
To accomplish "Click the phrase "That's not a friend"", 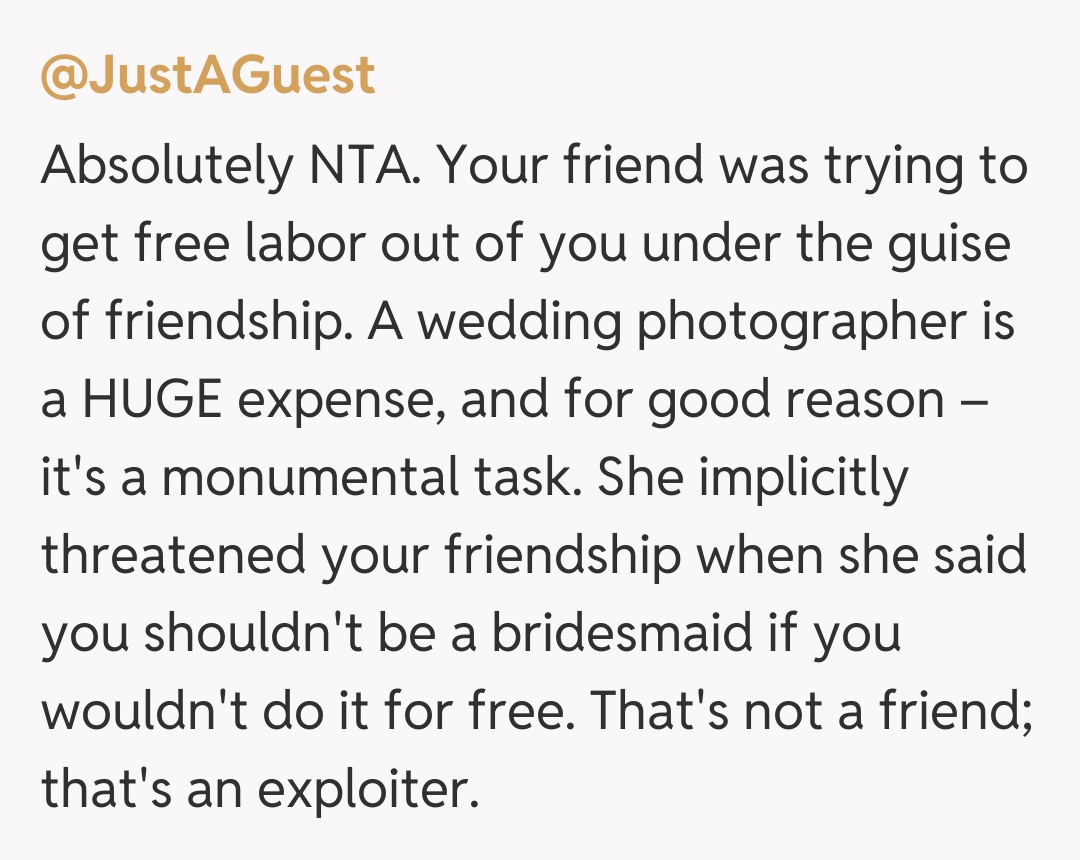I will pos(809,712).
